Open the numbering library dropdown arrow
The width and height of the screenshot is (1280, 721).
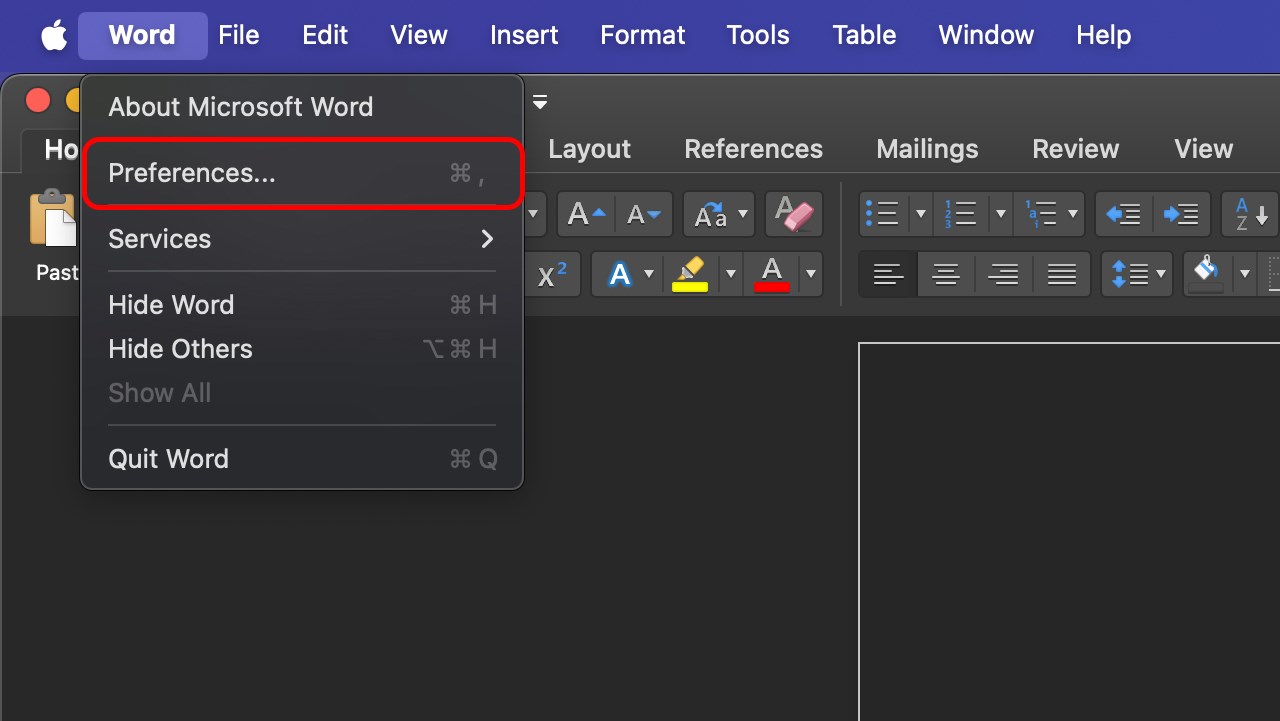[x=999, y=214]
